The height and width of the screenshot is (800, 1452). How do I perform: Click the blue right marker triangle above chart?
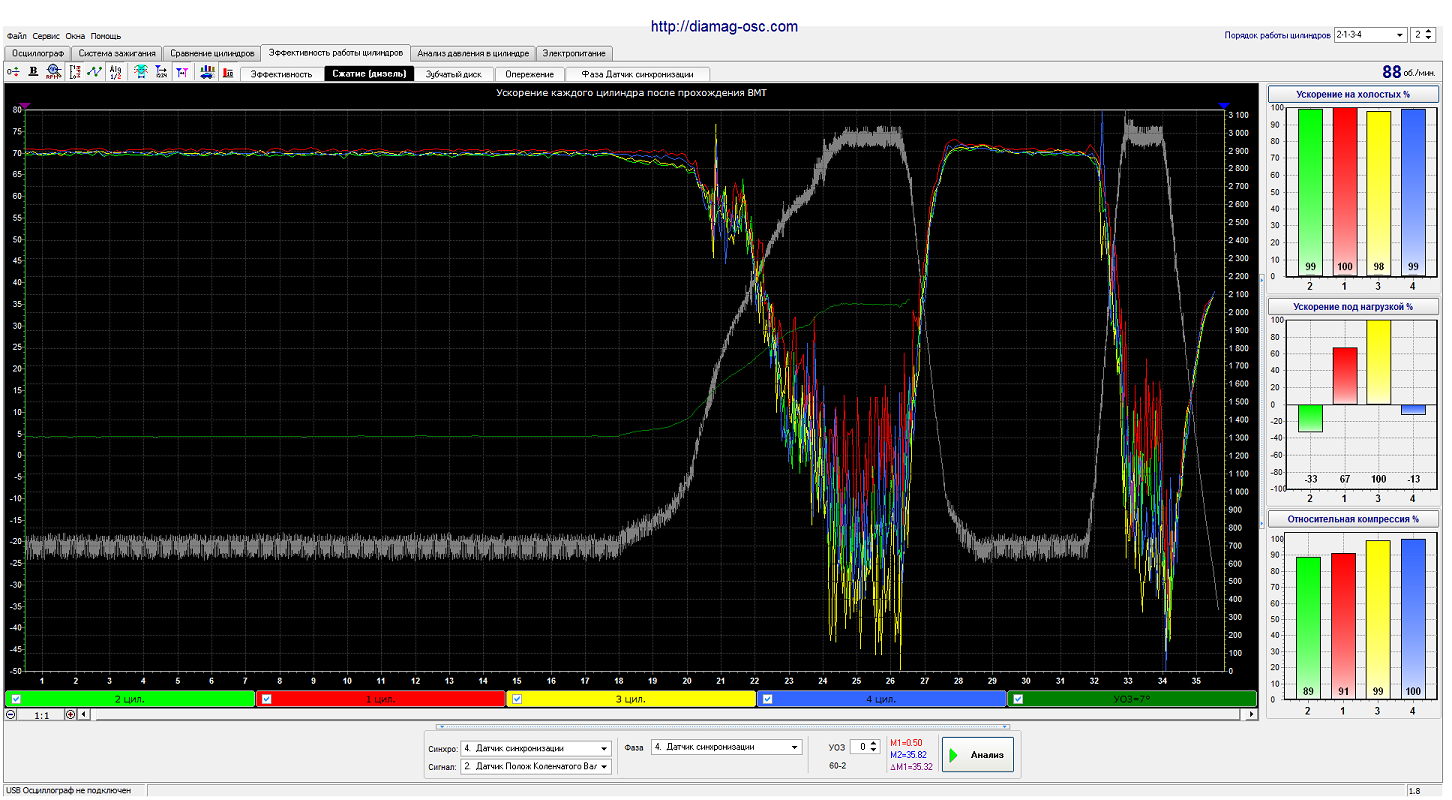coord(1223,104)
